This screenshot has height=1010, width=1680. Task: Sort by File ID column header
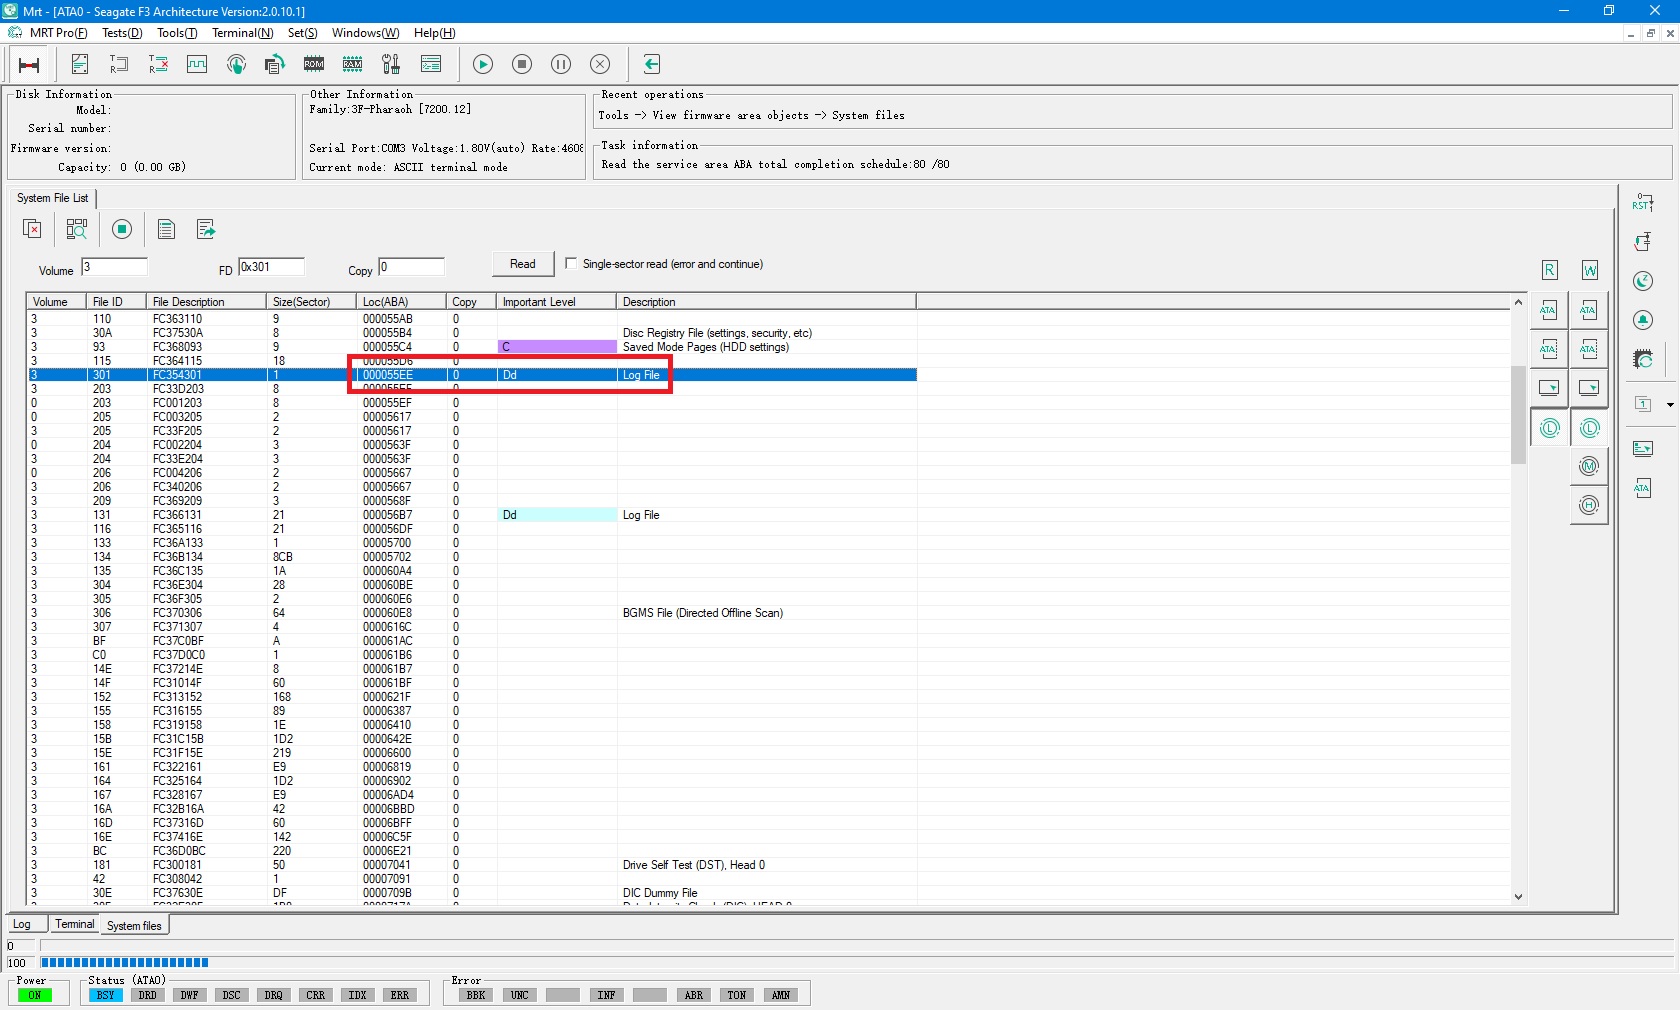116,302
